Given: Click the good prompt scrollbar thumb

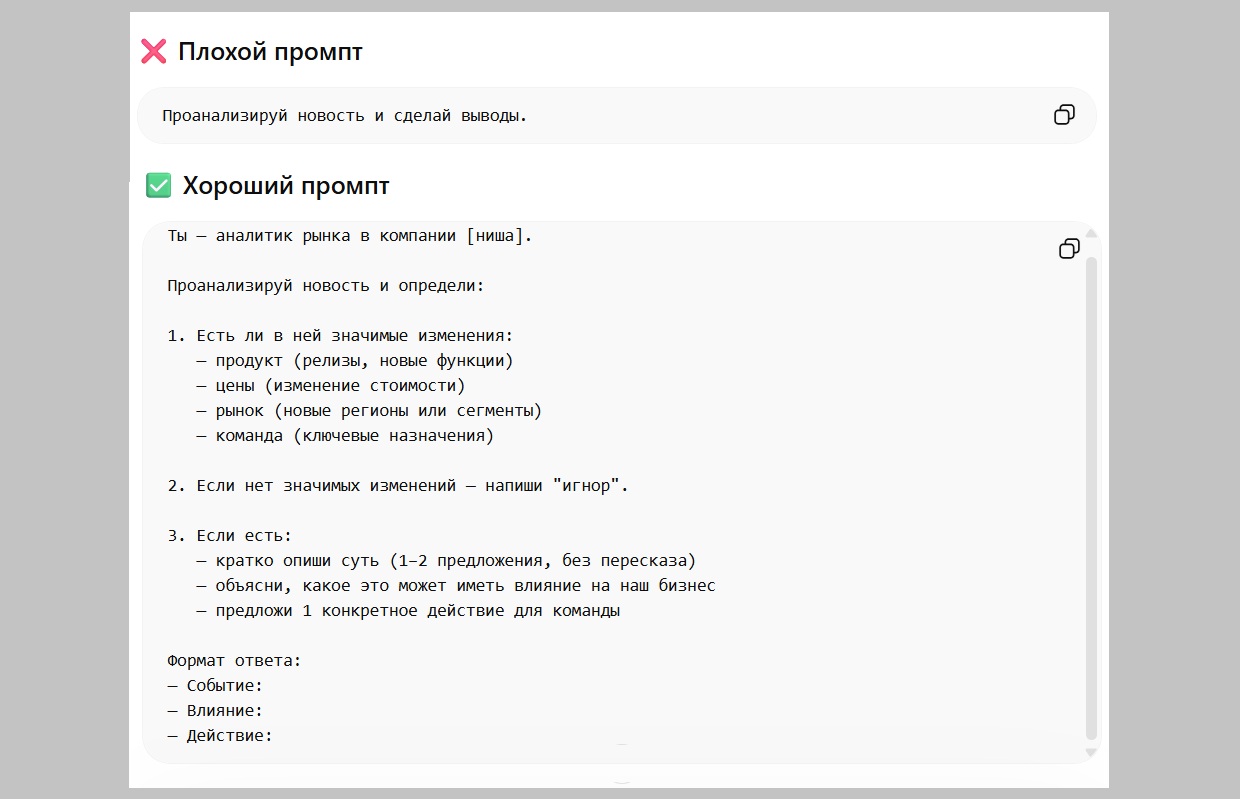Looking at the screenshot, I should [x=1091, y=490].
